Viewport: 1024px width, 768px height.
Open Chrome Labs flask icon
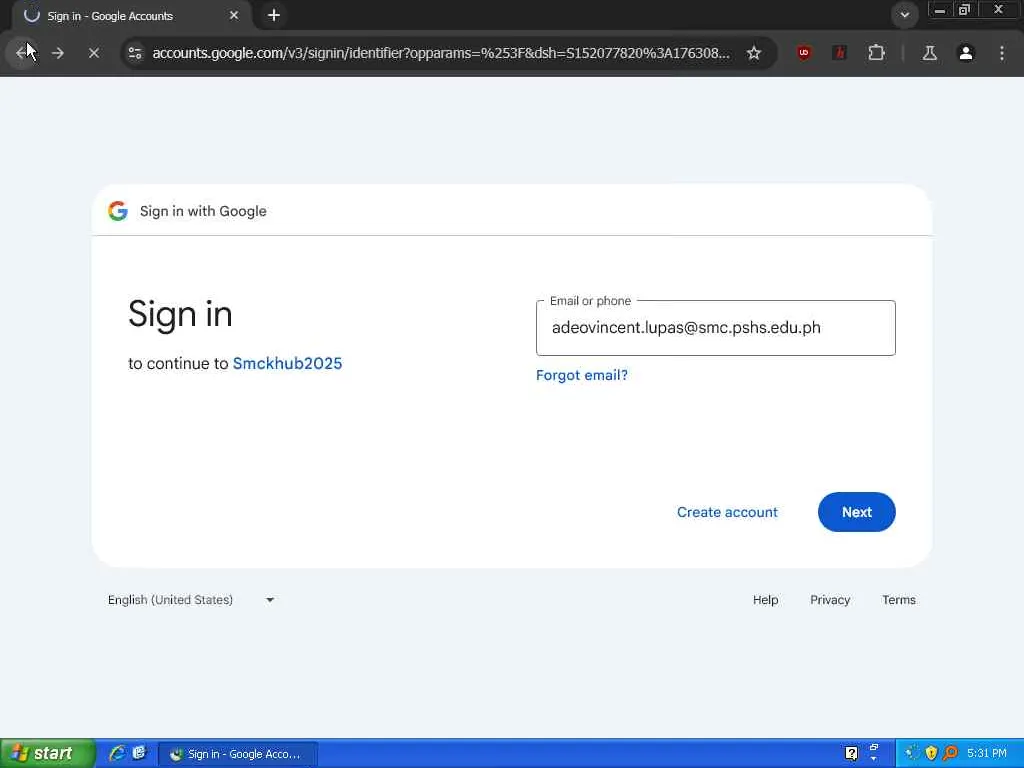tap(929, 53)
